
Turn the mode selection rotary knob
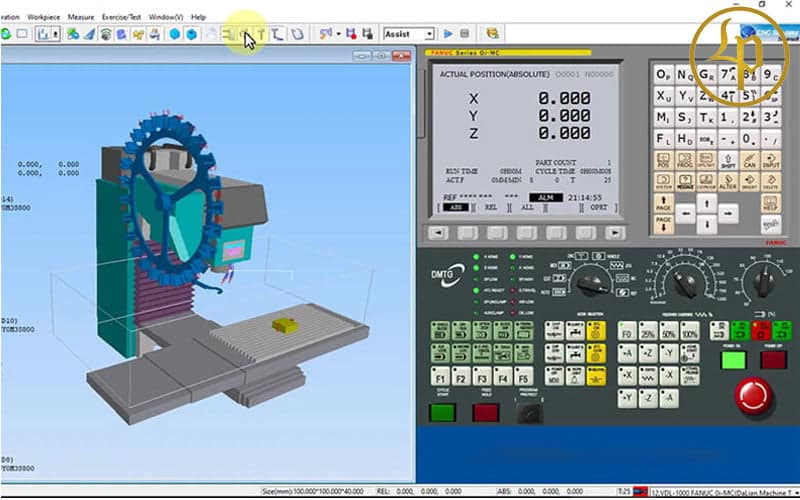592,282
